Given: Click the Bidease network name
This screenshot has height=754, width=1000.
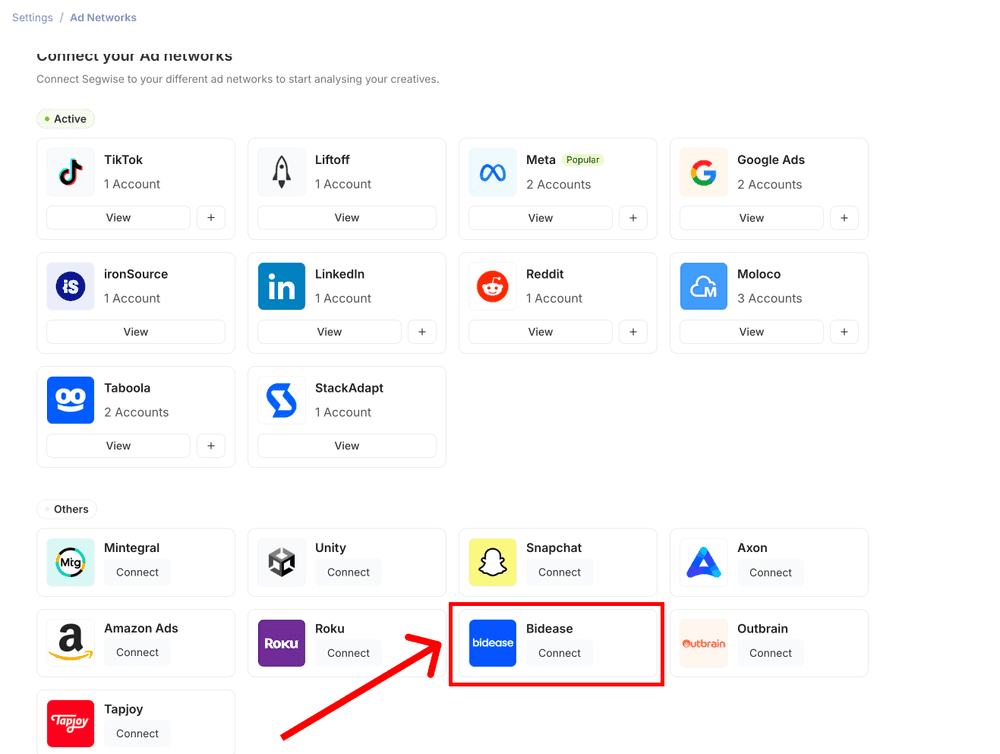Looking at the screenshot, I should tap(549, 628).
